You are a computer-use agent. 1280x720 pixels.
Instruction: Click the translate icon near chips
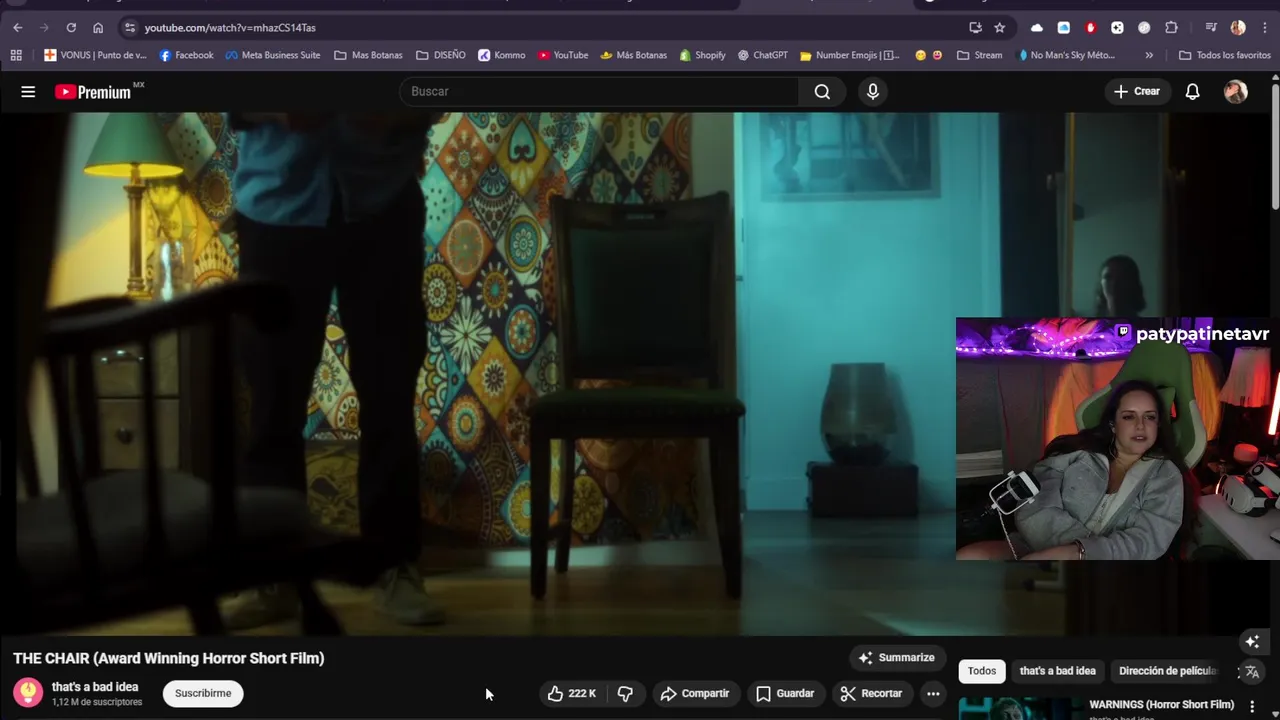[1252, 672]
